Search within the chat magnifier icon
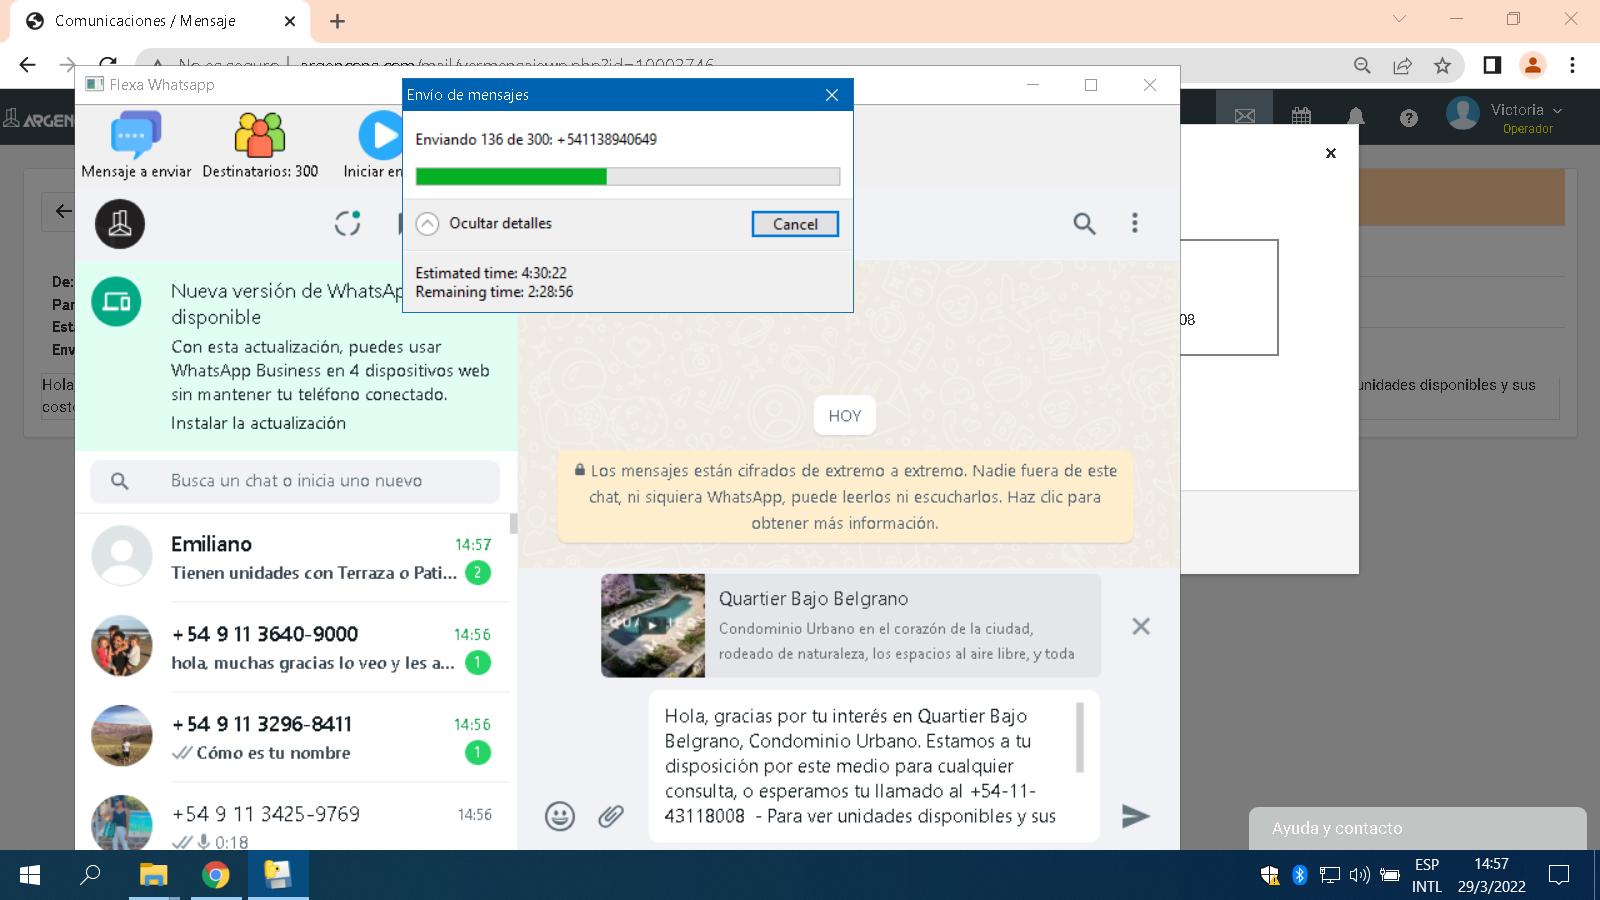 pos(1084,223)
